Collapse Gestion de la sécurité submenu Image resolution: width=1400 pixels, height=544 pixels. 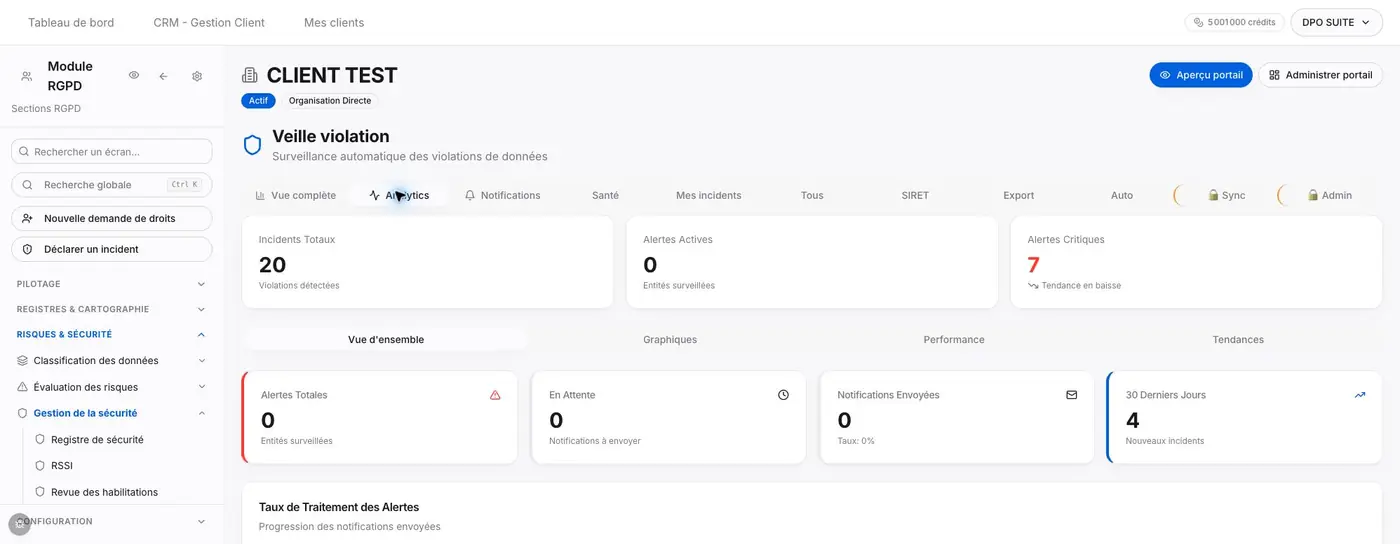pyautogui.click(x=201, y=413)
